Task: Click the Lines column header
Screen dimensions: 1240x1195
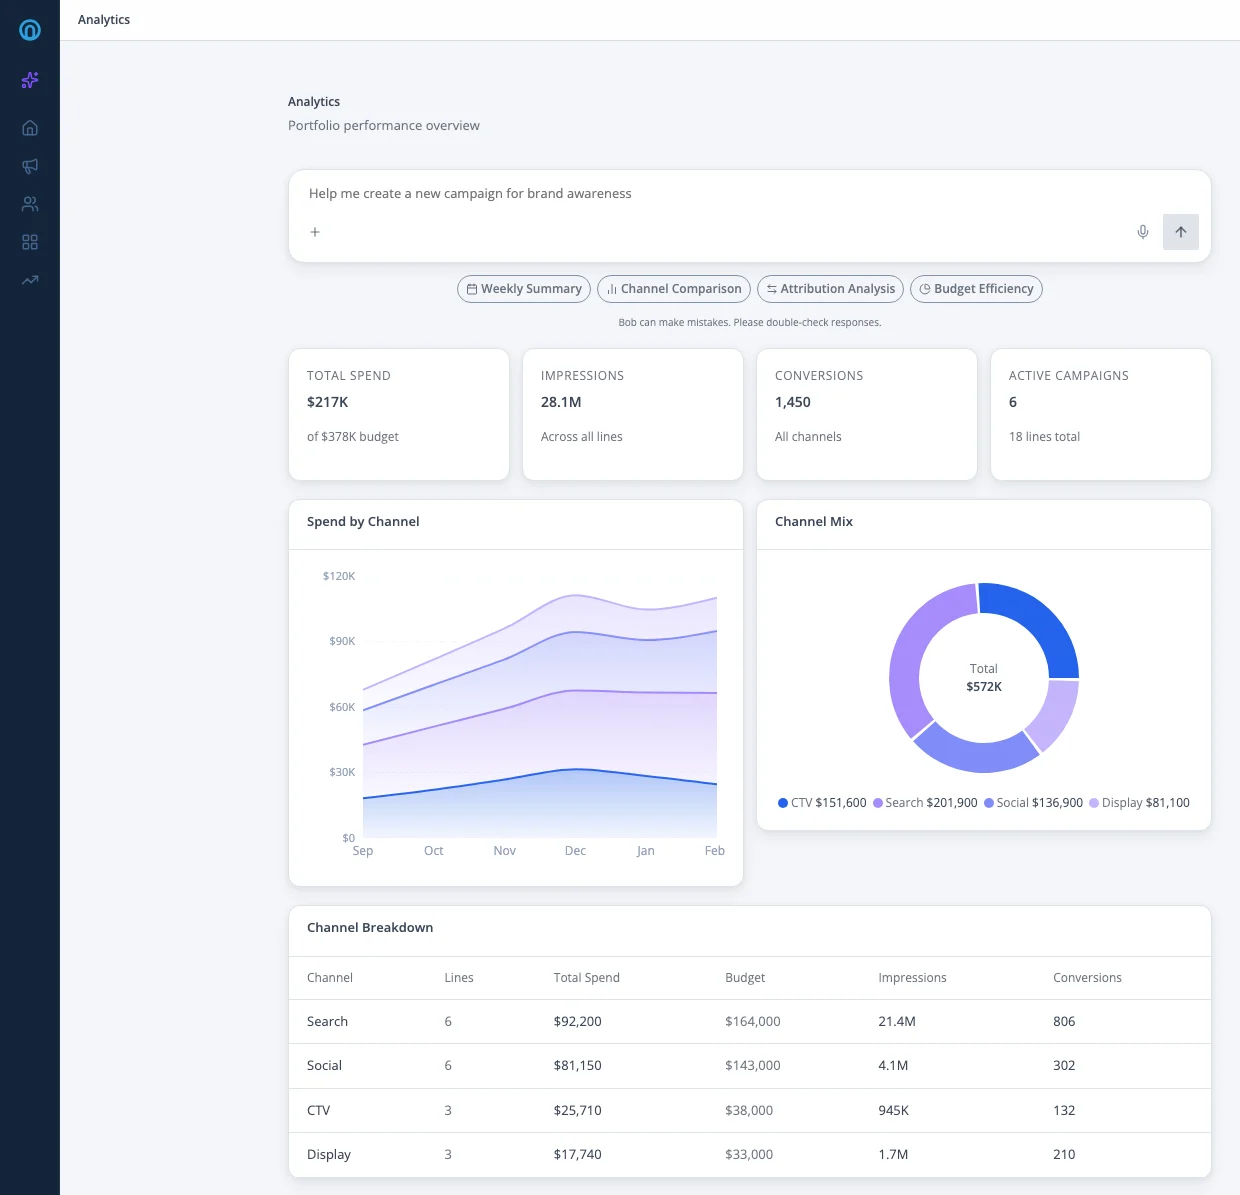Action: (459, 978)
